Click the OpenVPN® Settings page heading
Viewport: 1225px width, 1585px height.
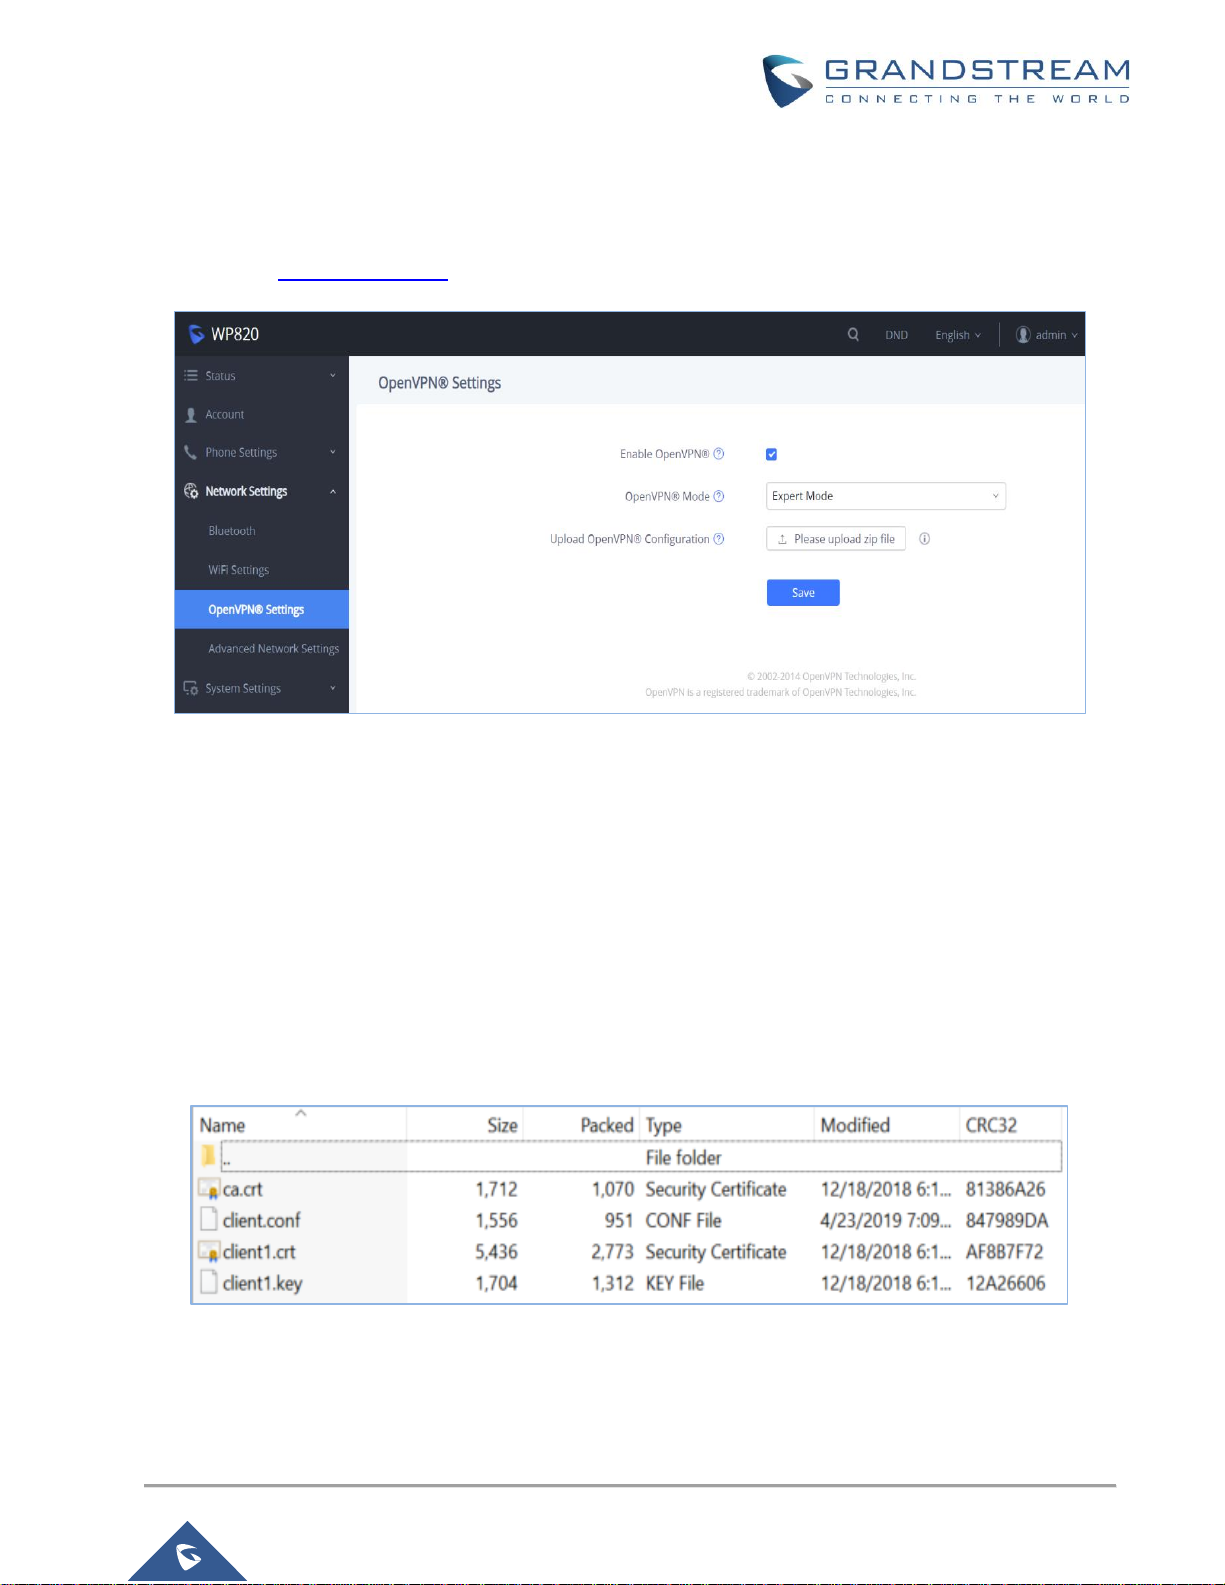tap(440, 383)
